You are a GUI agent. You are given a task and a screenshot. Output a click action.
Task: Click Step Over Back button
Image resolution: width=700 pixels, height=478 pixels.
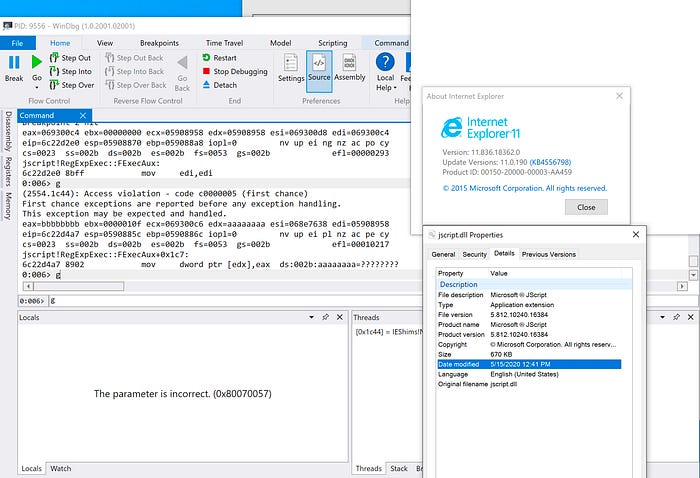pos(136,85)
